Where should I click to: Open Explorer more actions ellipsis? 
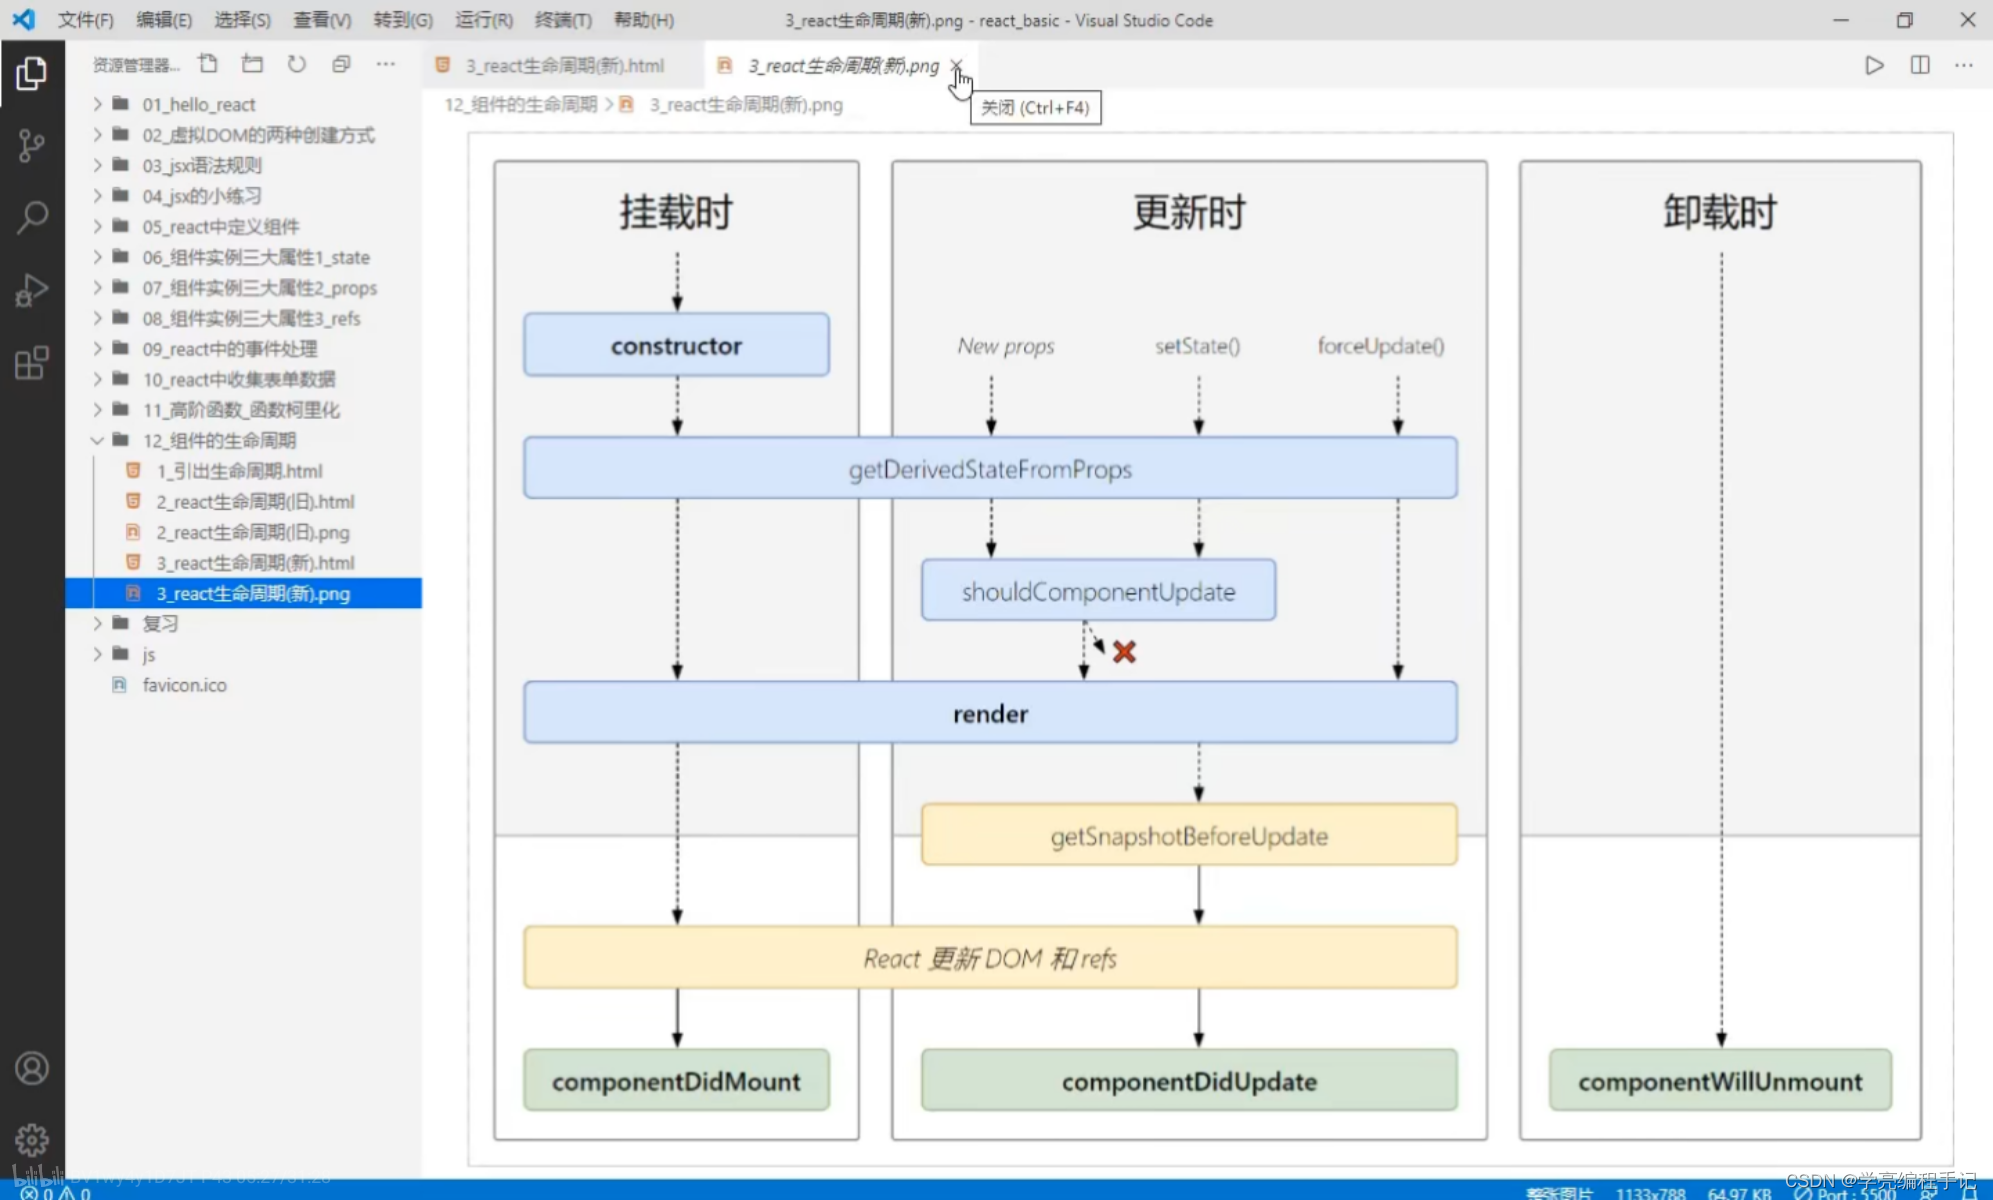tap(386, 65)
